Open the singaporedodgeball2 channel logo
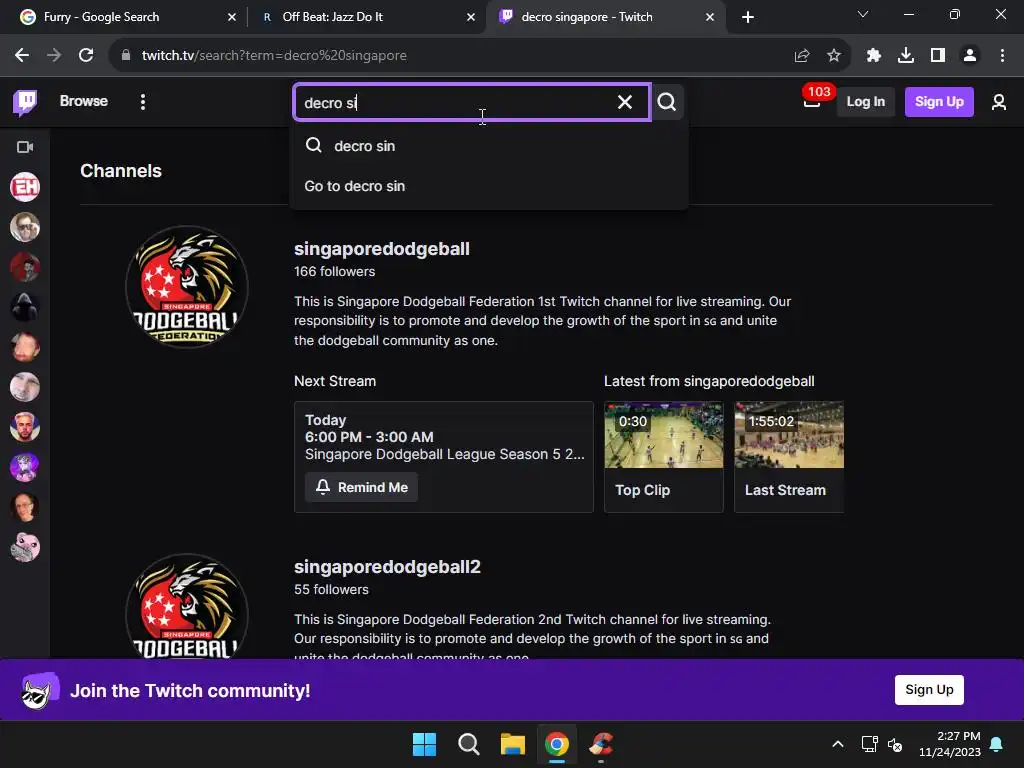This screenshot has width=1024, height=768. pos(187,606)
